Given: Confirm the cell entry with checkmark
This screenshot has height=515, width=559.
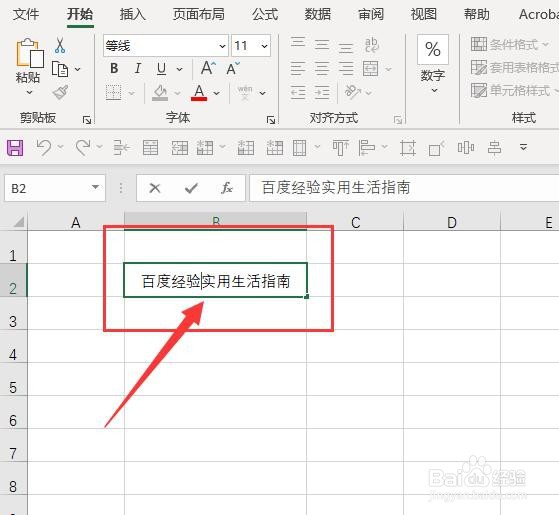Looking at the screenshot, I should (191, 188).
